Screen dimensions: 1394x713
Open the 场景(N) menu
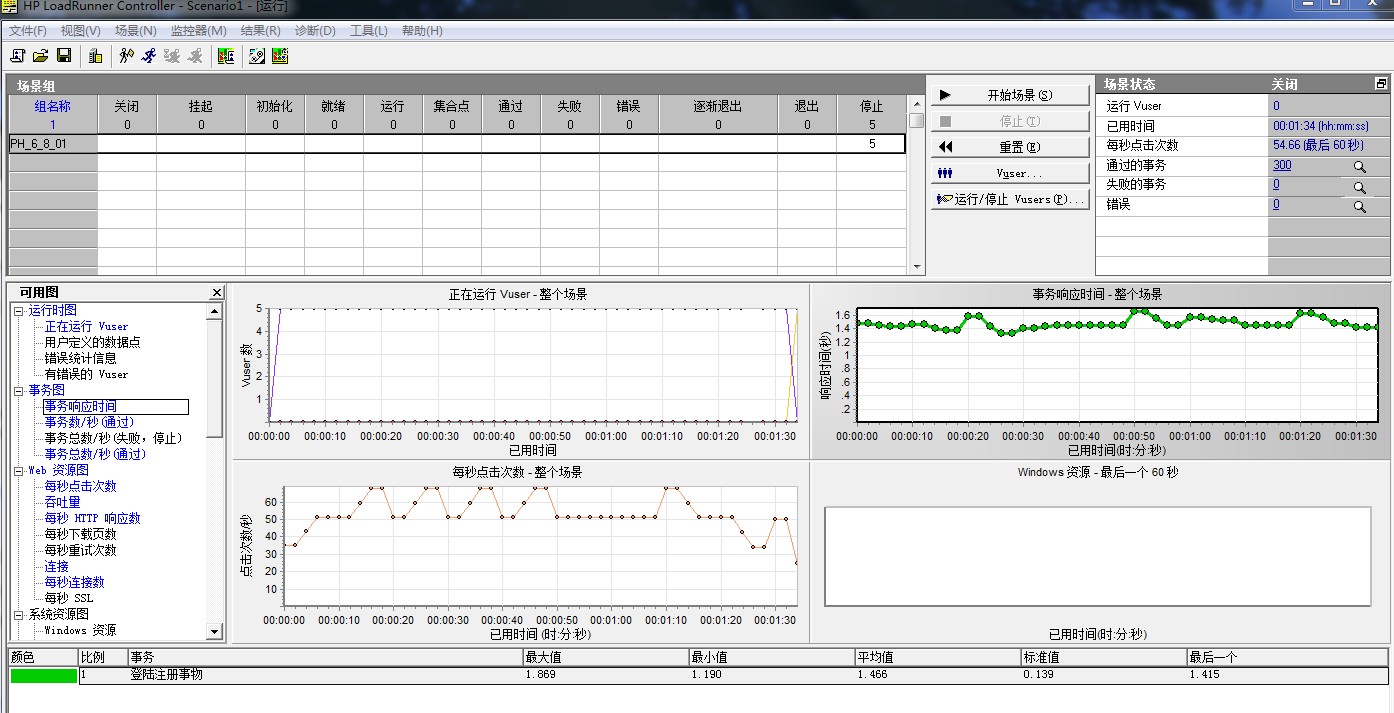click(x=135, y=31)
